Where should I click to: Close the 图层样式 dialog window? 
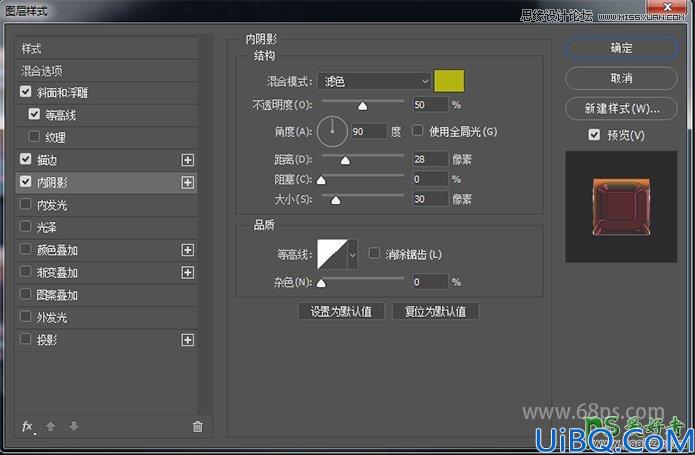(x=668, y=7)
